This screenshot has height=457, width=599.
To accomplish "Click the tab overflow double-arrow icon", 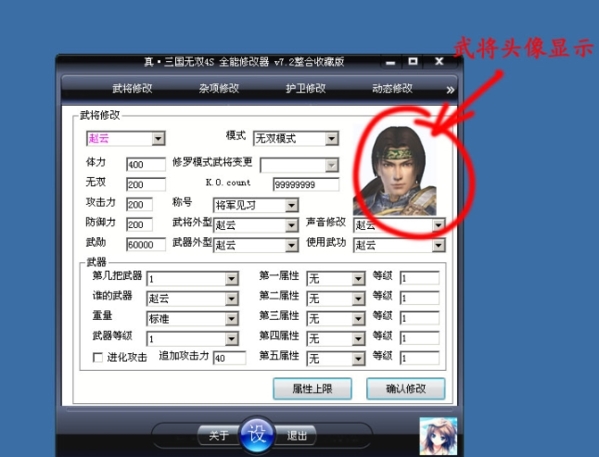I will coord(450,90).
